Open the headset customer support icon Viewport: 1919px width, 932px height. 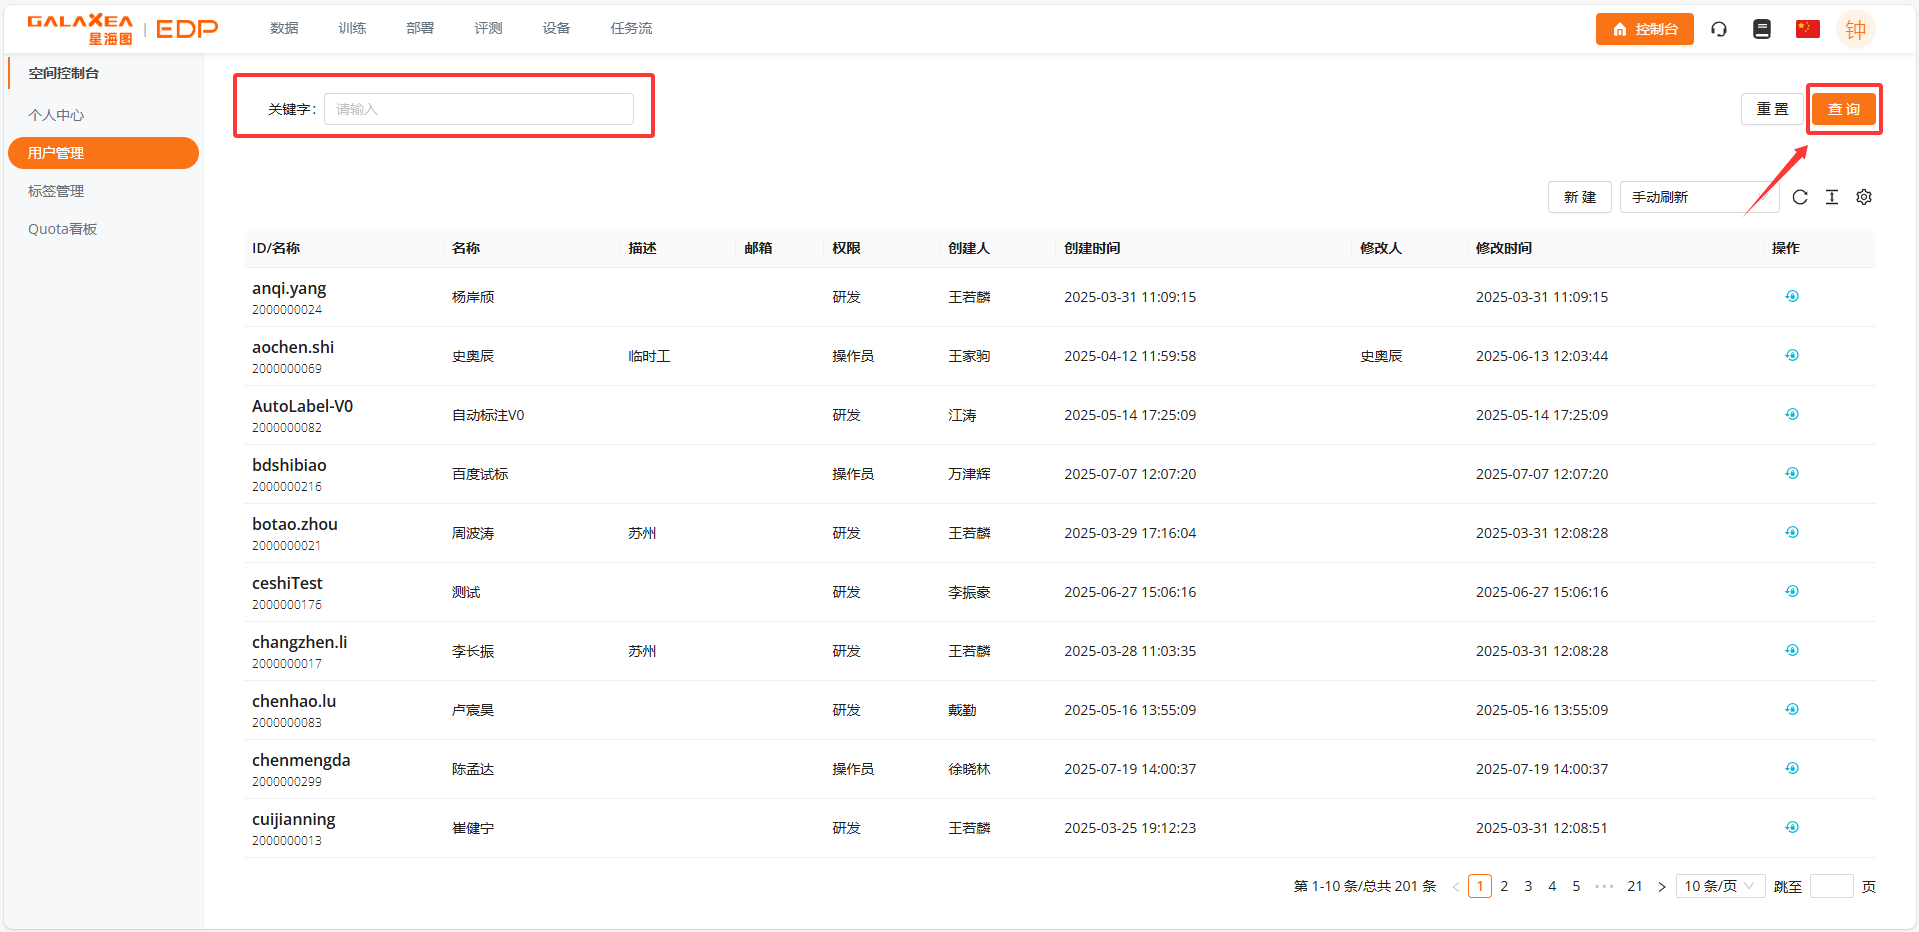point(1719,29)
